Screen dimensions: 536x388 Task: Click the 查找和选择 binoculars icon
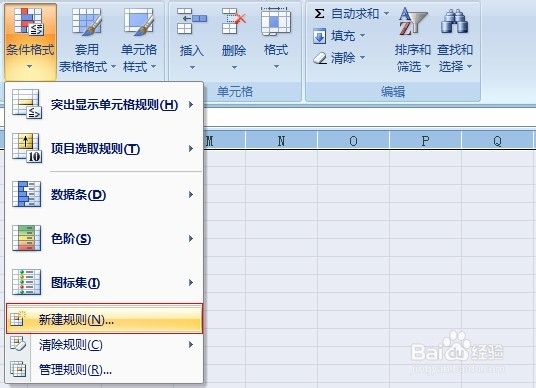coord(455,21)
